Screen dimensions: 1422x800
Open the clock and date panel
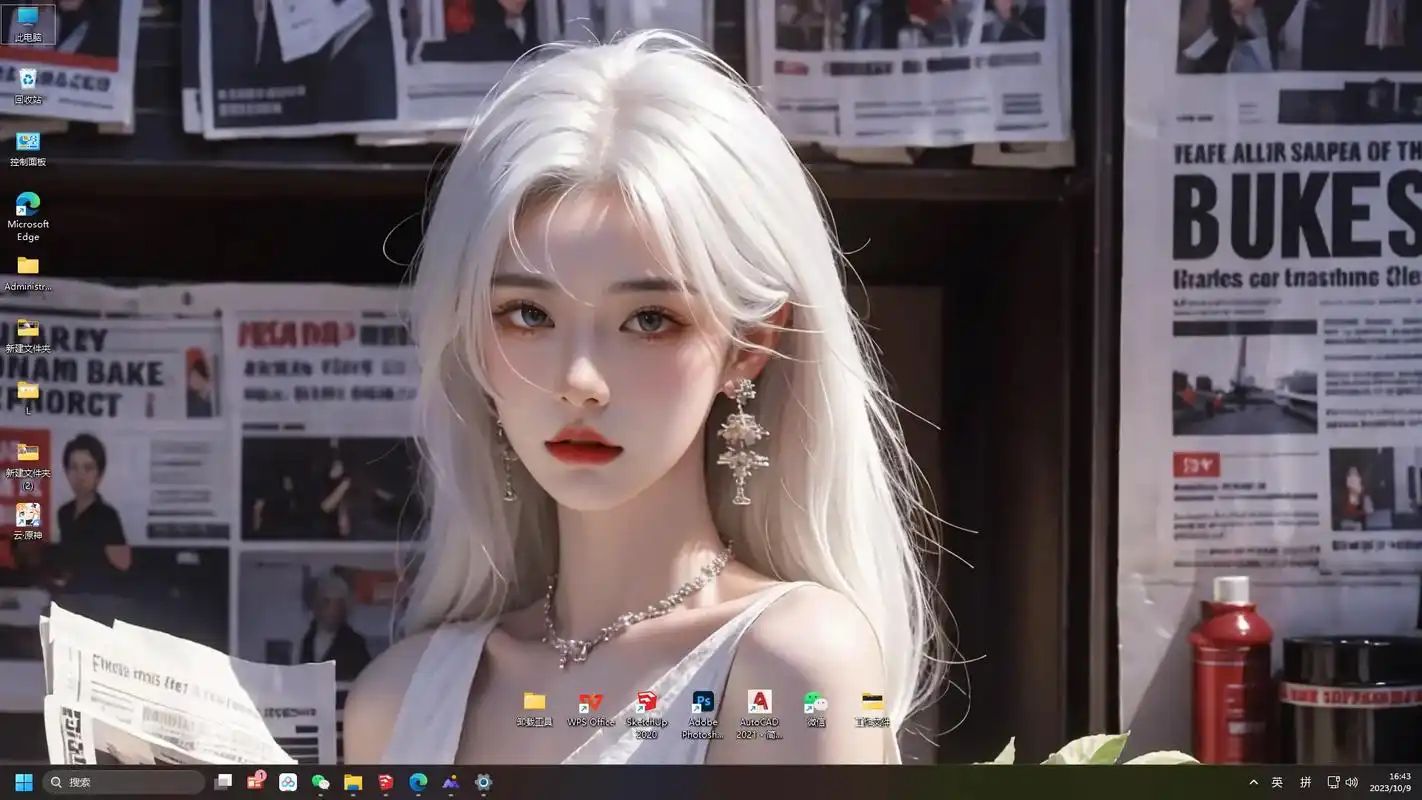(1391, 782)
